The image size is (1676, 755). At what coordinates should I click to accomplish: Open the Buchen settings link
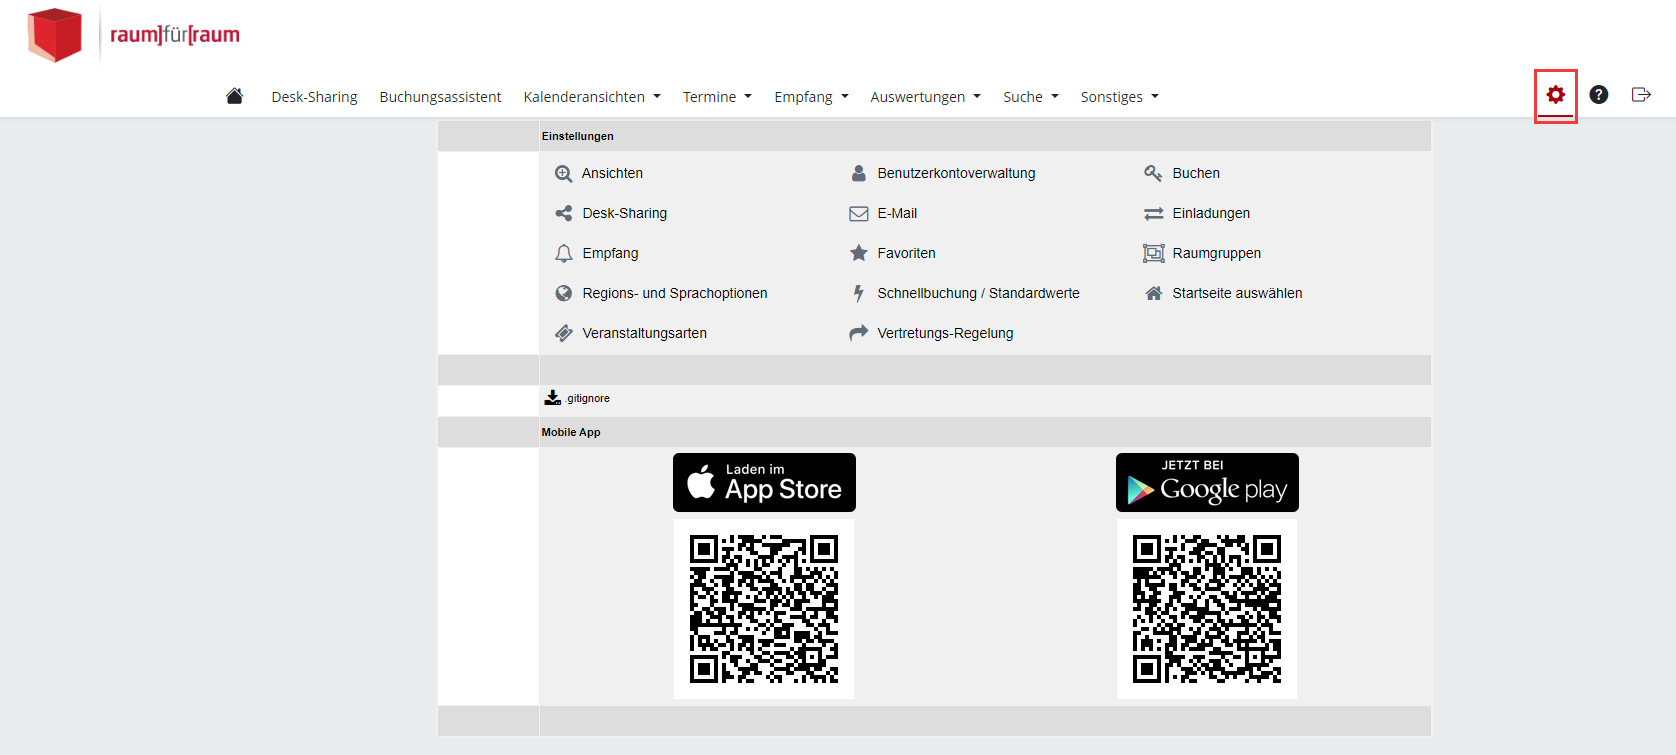[x=1196, y=173]
